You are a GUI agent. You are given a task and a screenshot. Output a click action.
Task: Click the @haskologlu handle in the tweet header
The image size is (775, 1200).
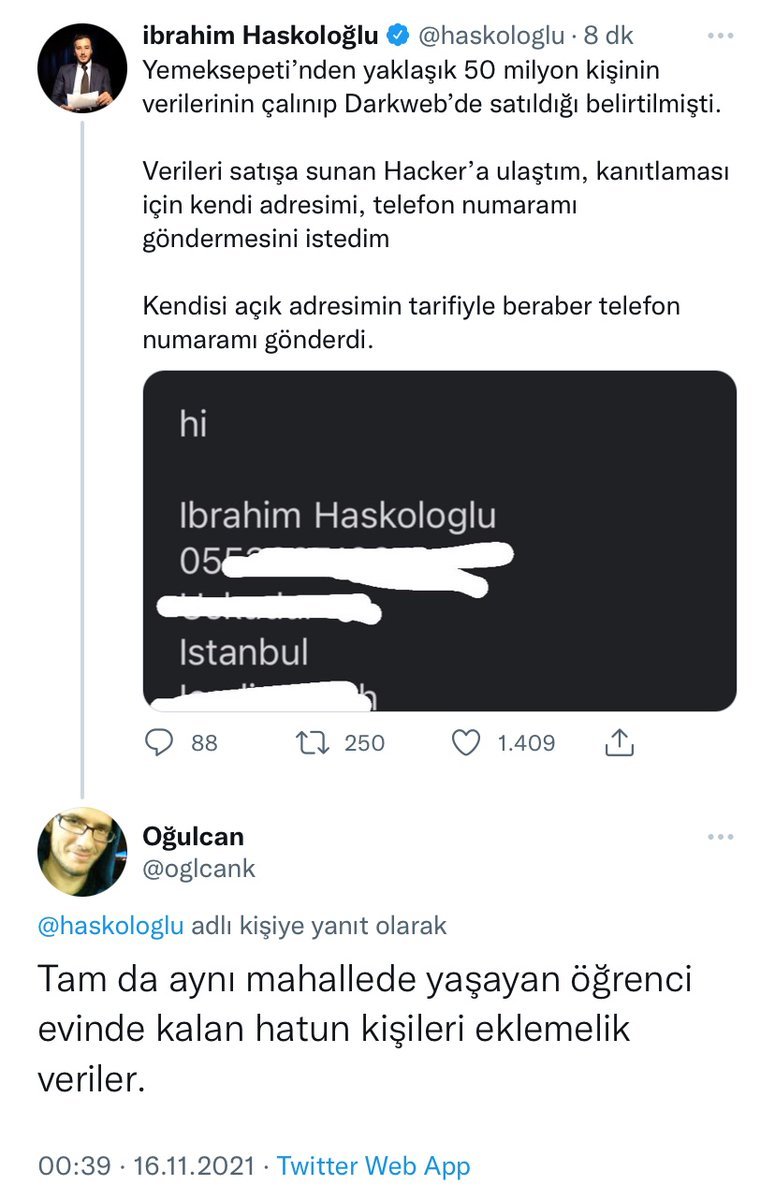pyautogui.click(x=490, y=37)
